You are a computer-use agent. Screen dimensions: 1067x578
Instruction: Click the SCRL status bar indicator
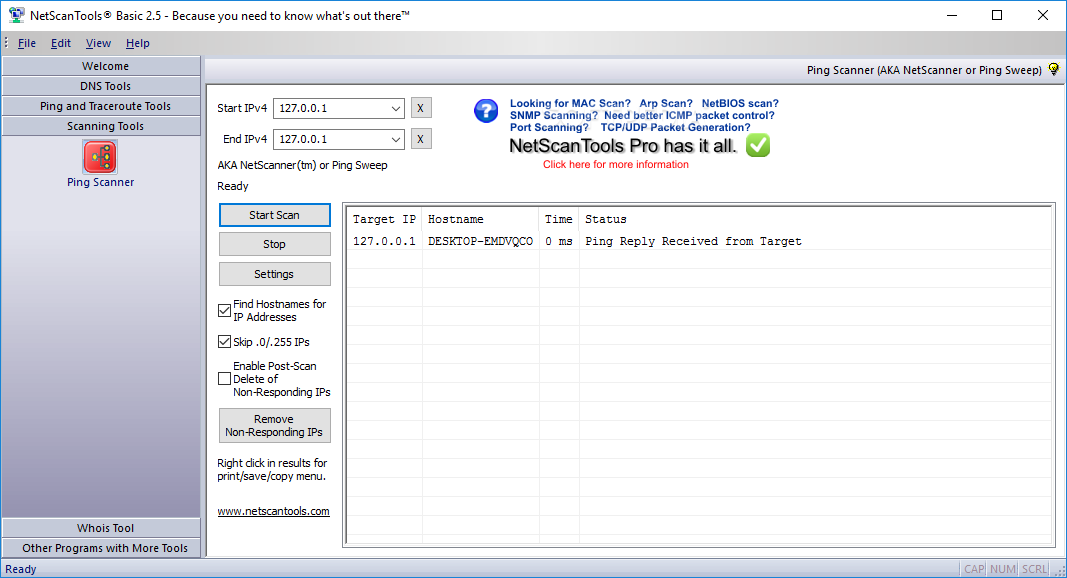tap(1034, 568)
